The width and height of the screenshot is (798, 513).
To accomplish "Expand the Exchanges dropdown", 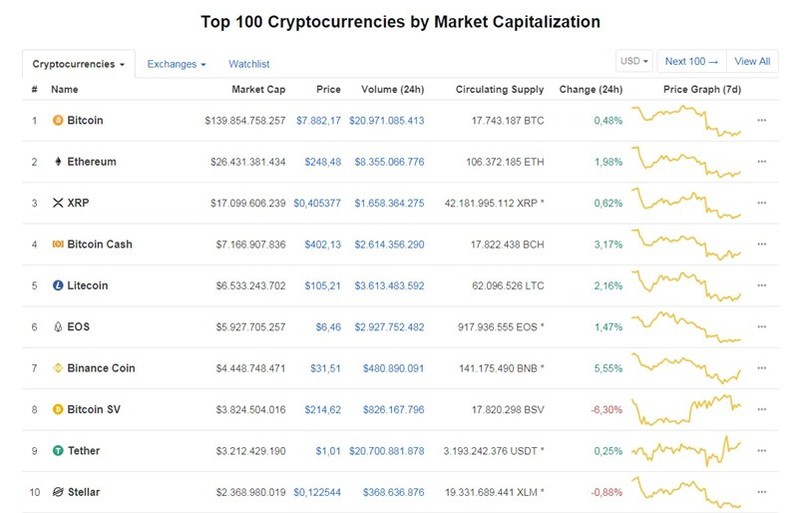I will pyautogui.click(x=176, y=64).
